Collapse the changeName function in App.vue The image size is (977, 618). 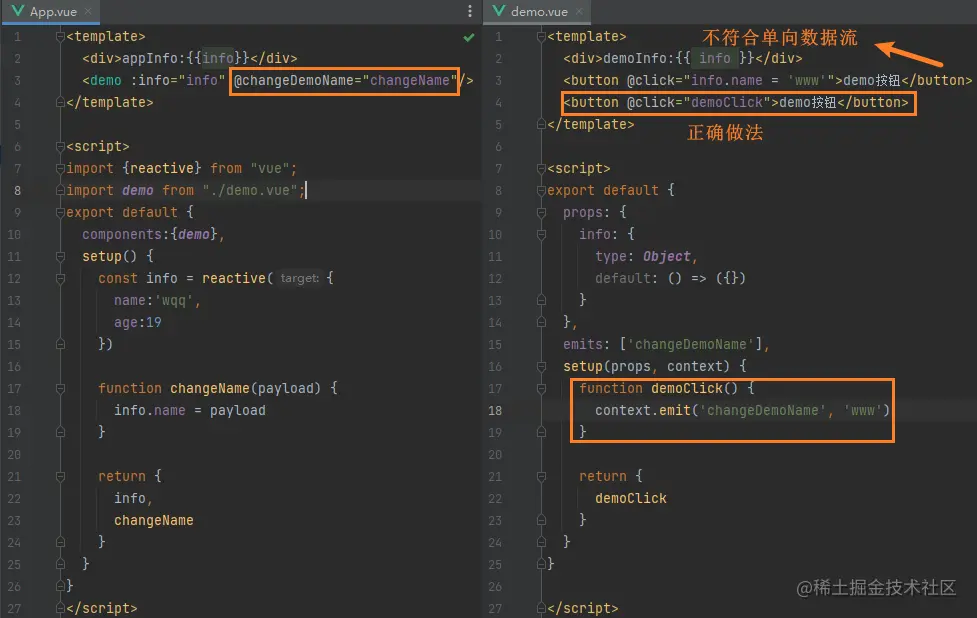click(x=60, y=388)
